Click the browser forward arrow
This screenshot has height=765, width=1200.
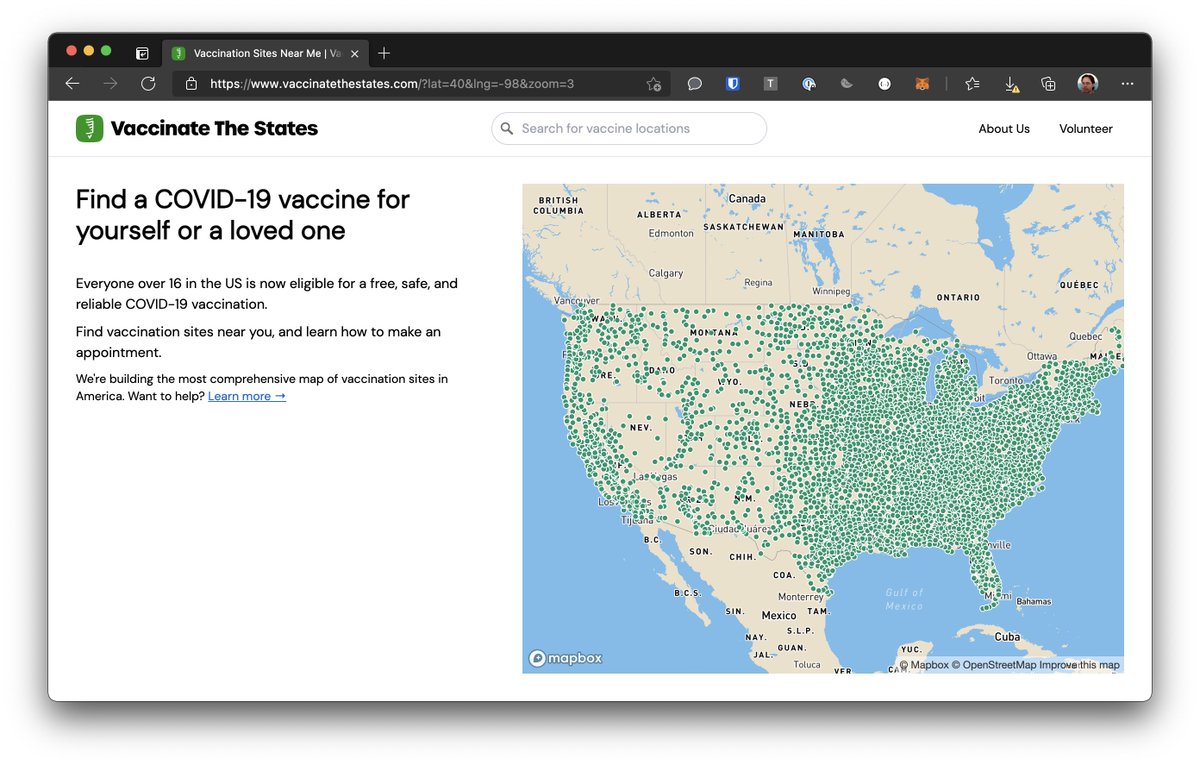click(110, 84)
